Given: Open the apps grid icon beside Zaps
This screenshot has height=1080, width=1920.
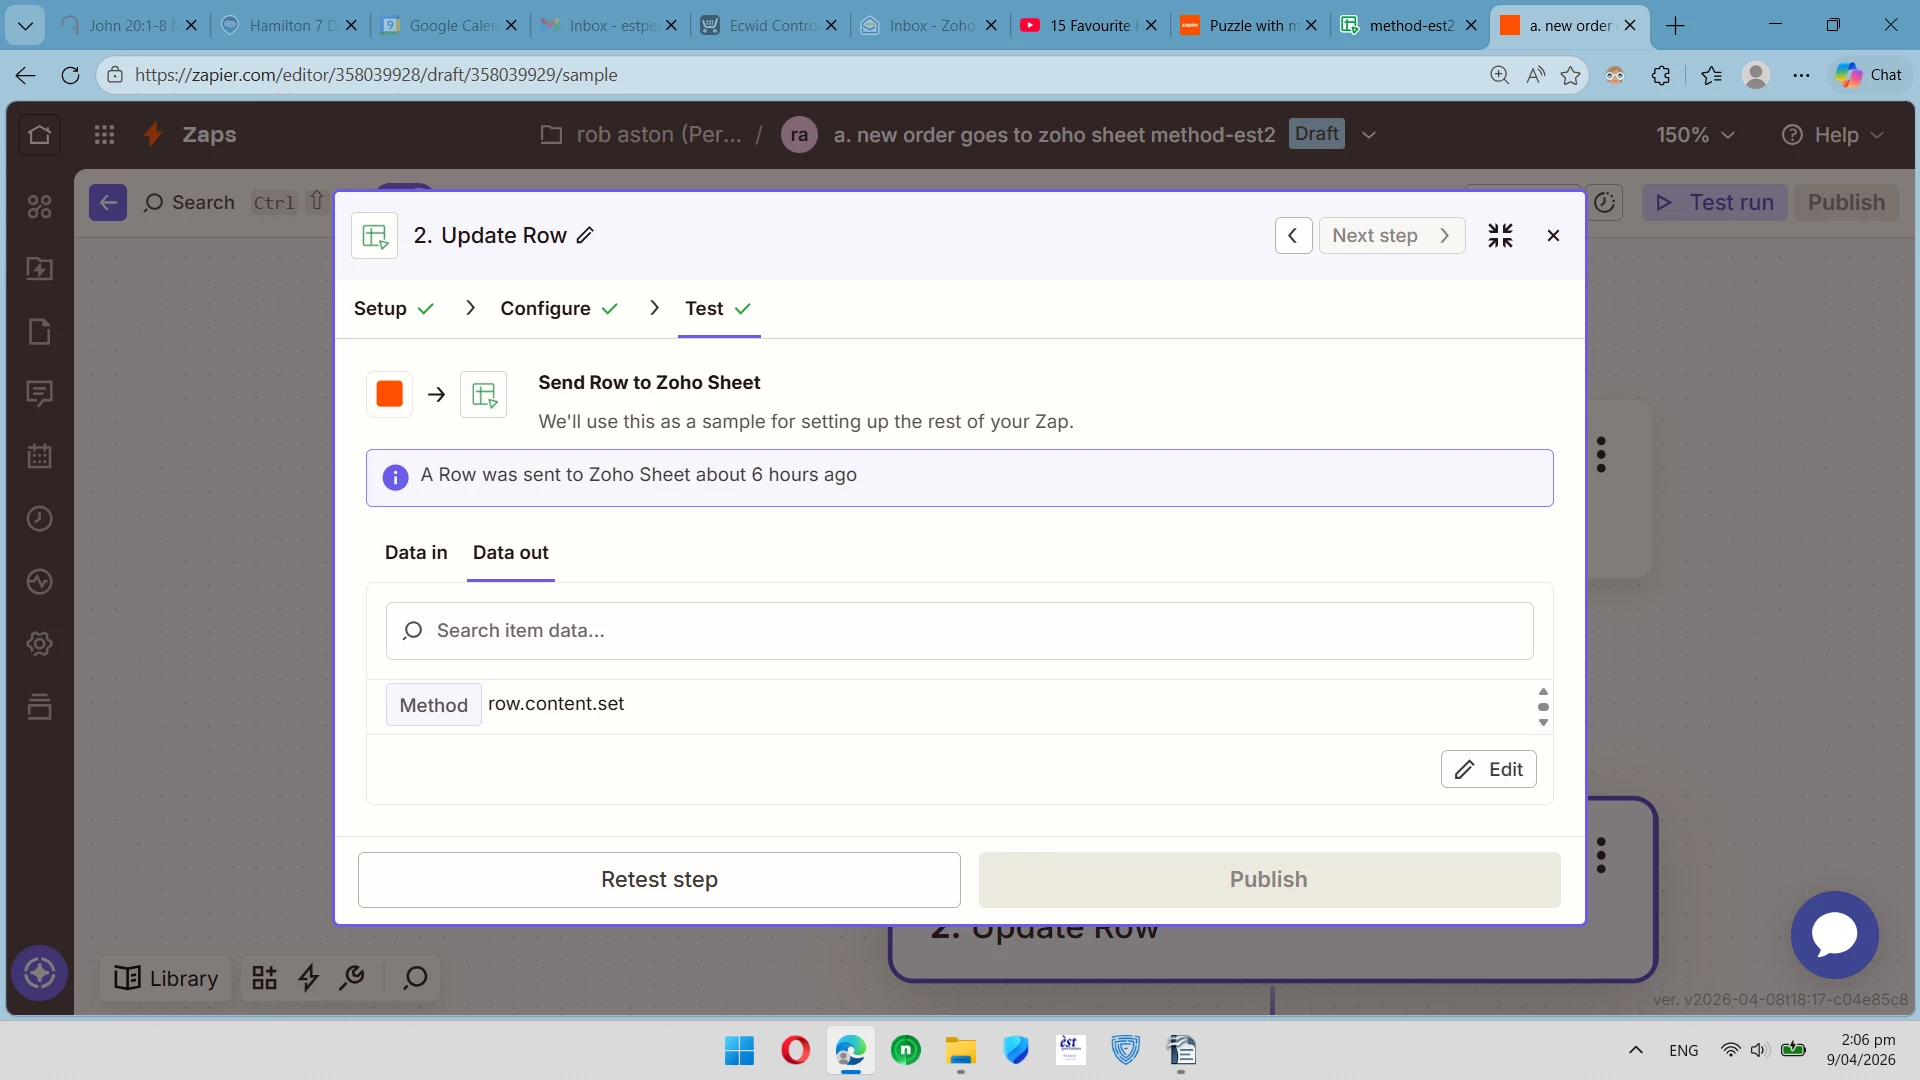Looking at the screenshot, I should tap(104, 134).
